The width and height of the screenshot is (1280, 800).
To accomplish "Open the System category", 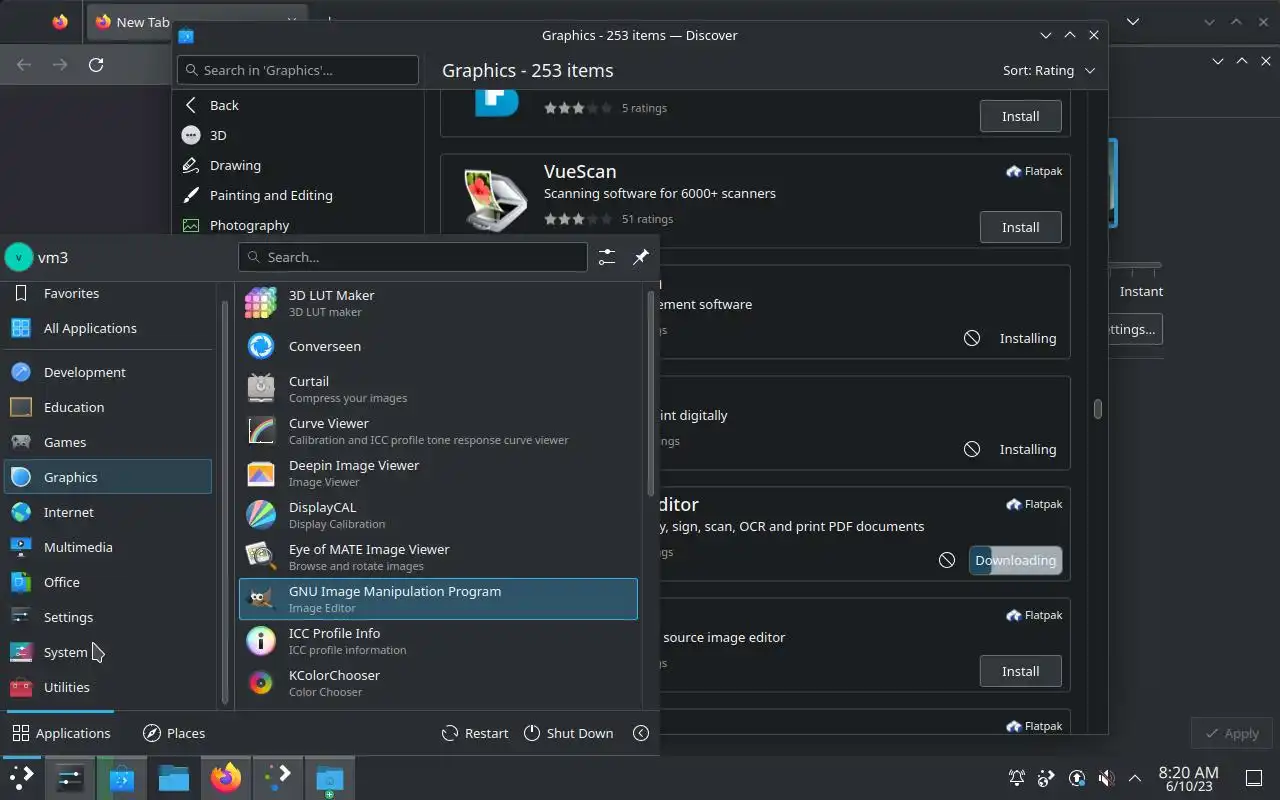I will (108, 652).
